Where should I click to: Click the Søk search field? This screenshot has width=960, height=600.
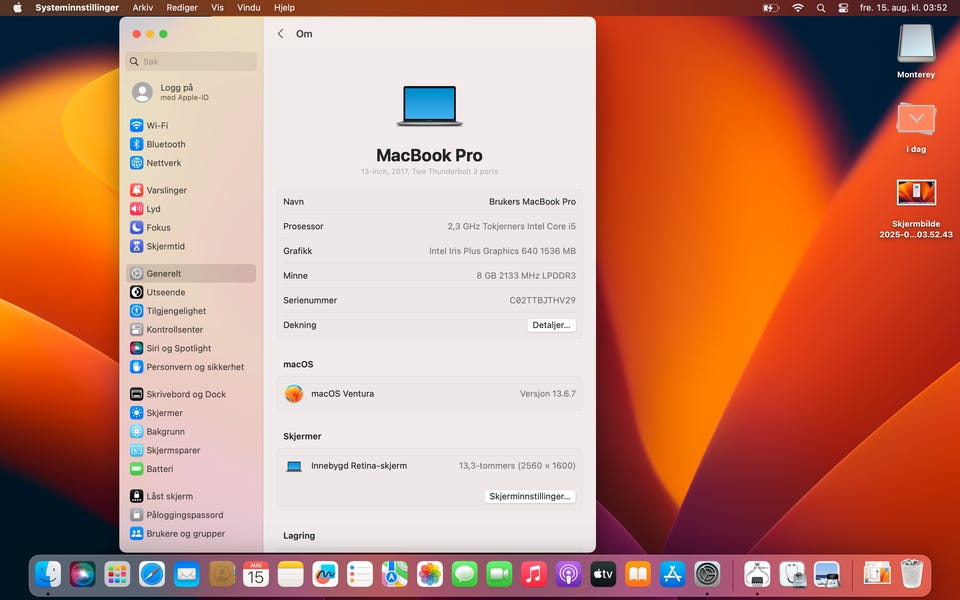pos(191,61)
